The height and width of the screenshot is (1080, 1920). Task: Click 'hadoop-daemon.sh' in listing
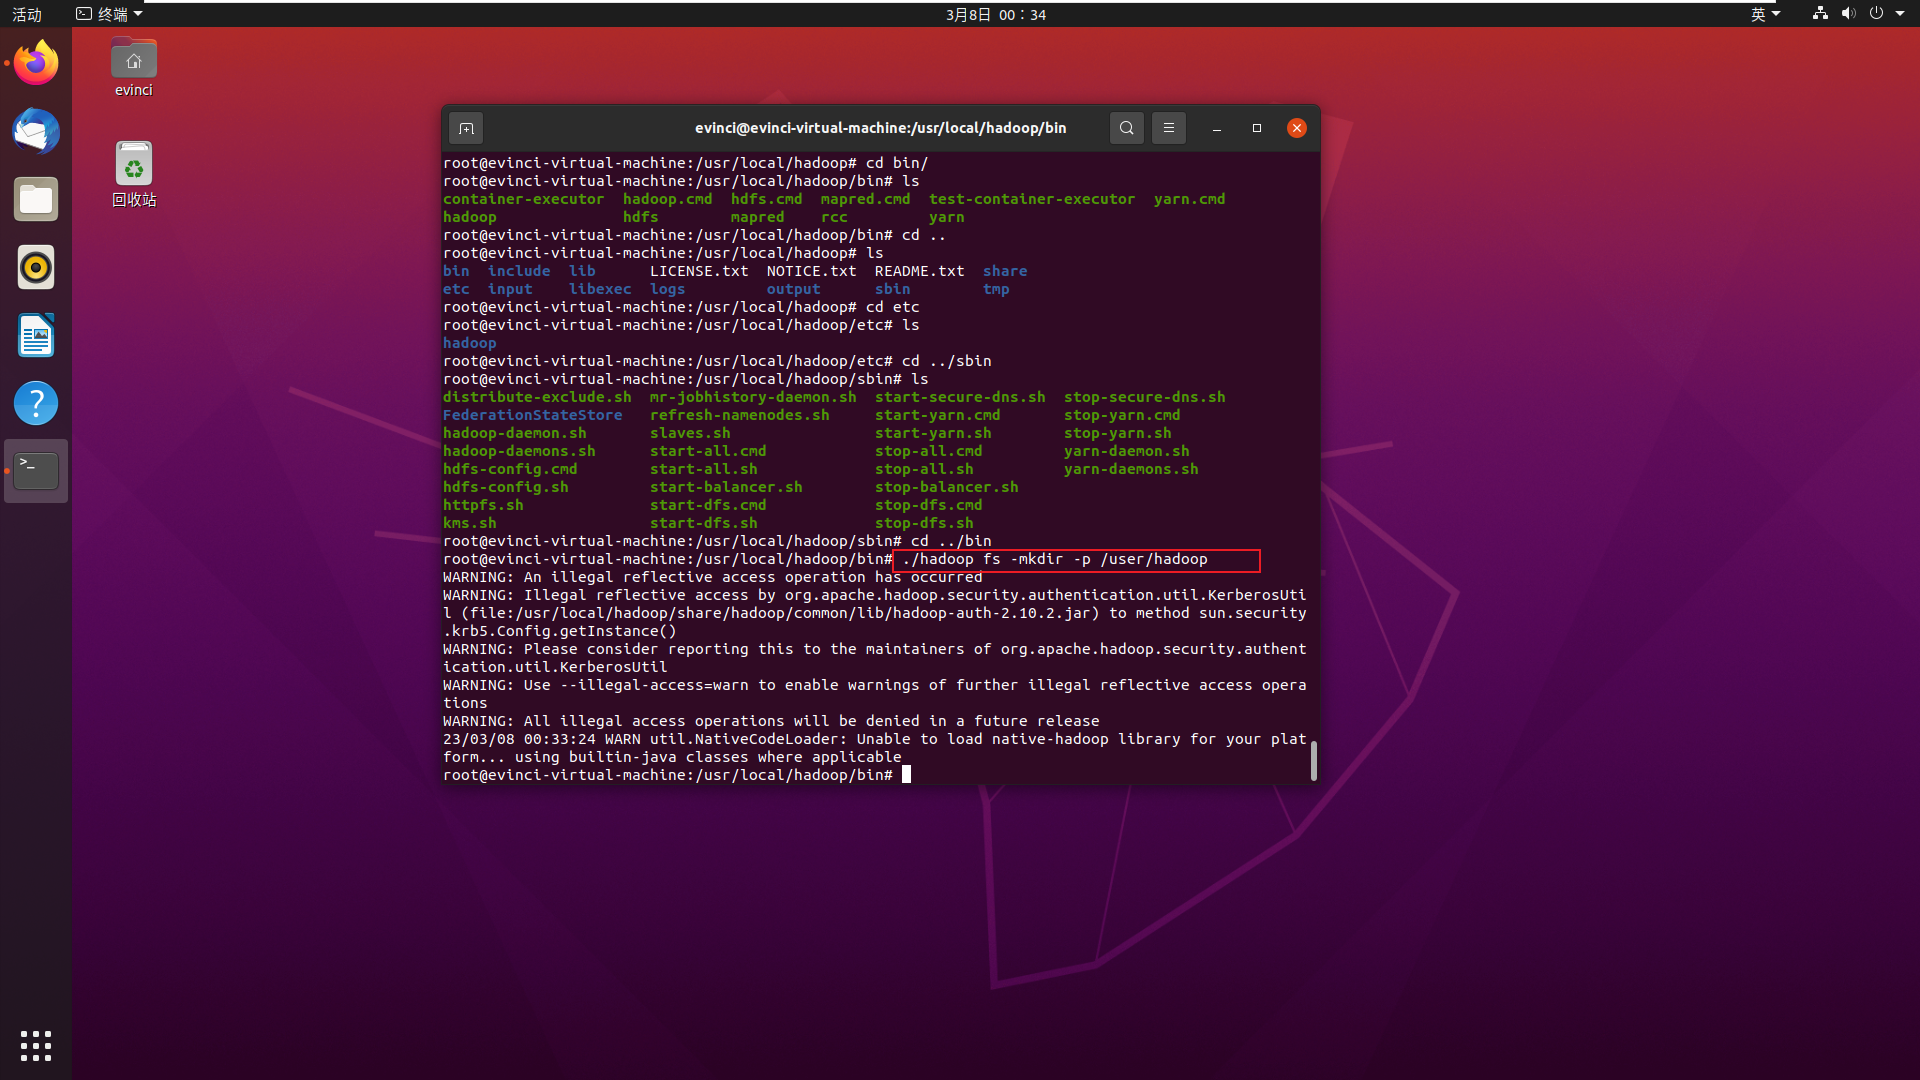pyautogui.click(x=515, y=433)
